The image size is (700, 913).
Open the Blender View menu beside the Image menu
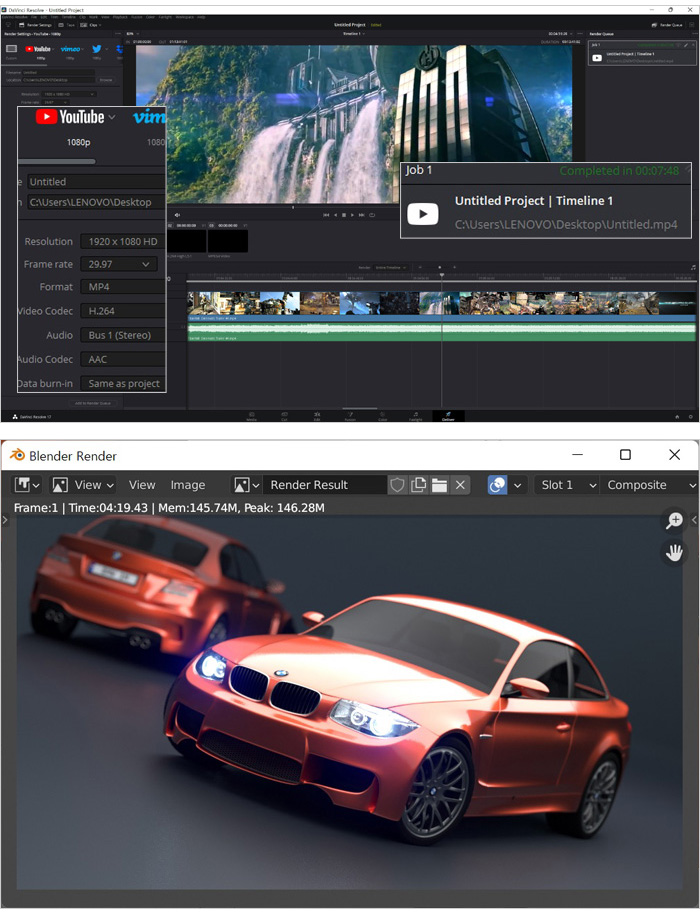[142, 484]
